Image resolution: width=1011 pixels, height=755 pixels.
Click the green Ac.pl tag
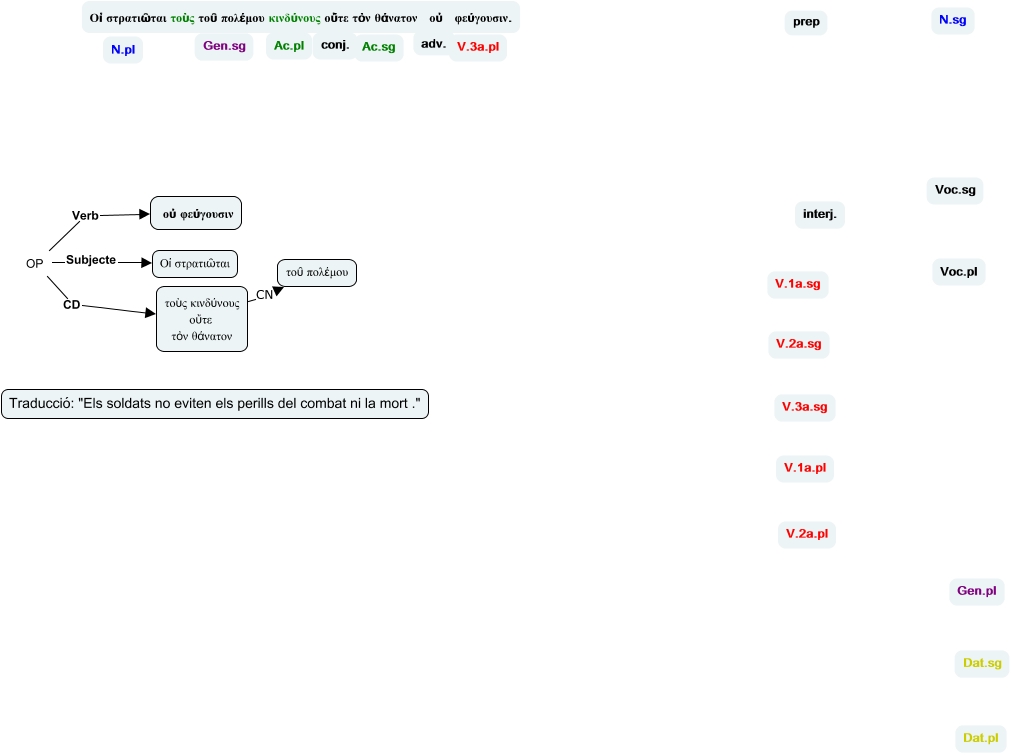point(289,46)
